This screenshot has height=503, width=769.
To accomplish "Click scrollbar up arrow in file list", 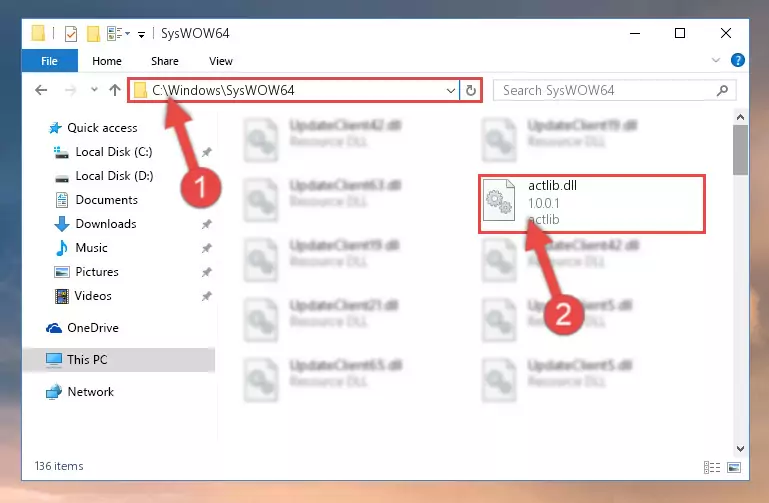I will 741,117.
